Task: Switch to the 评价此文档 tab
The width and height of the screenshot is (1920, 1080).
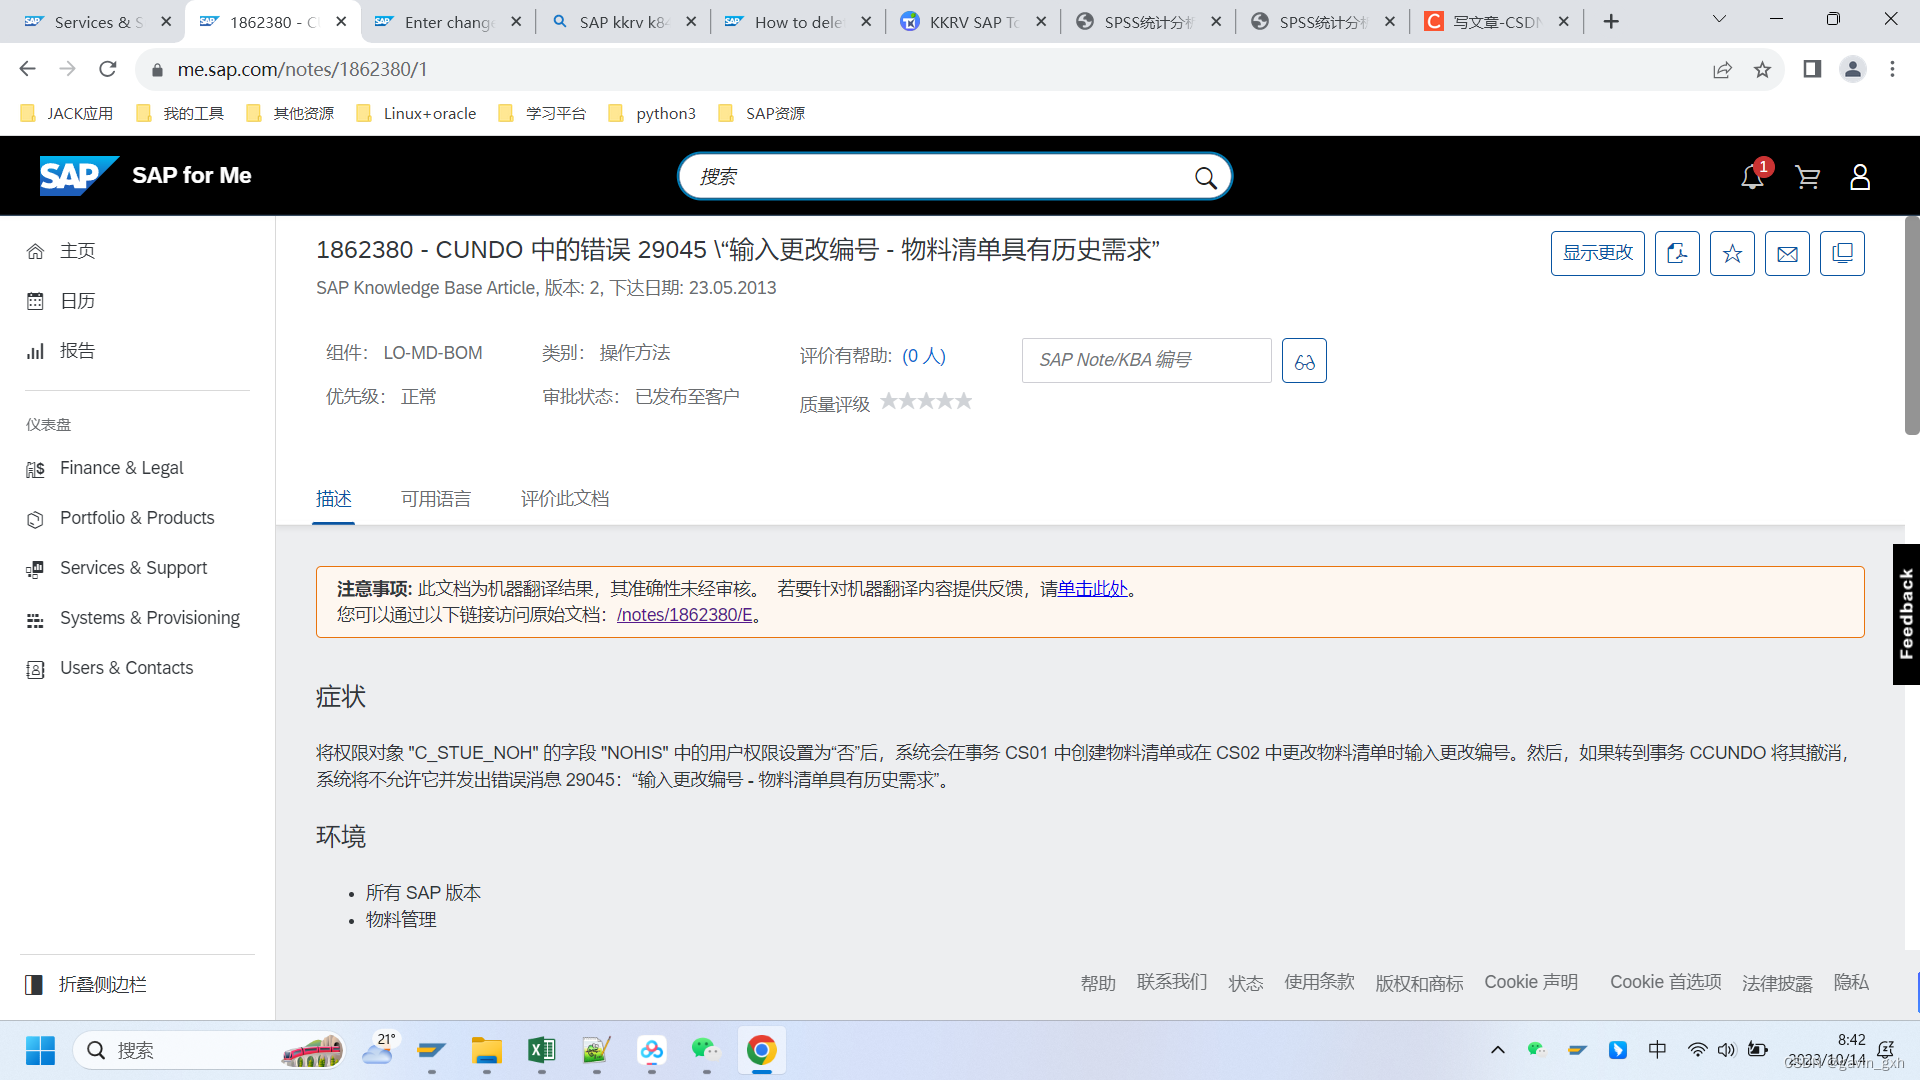Action: coord(564,499)
